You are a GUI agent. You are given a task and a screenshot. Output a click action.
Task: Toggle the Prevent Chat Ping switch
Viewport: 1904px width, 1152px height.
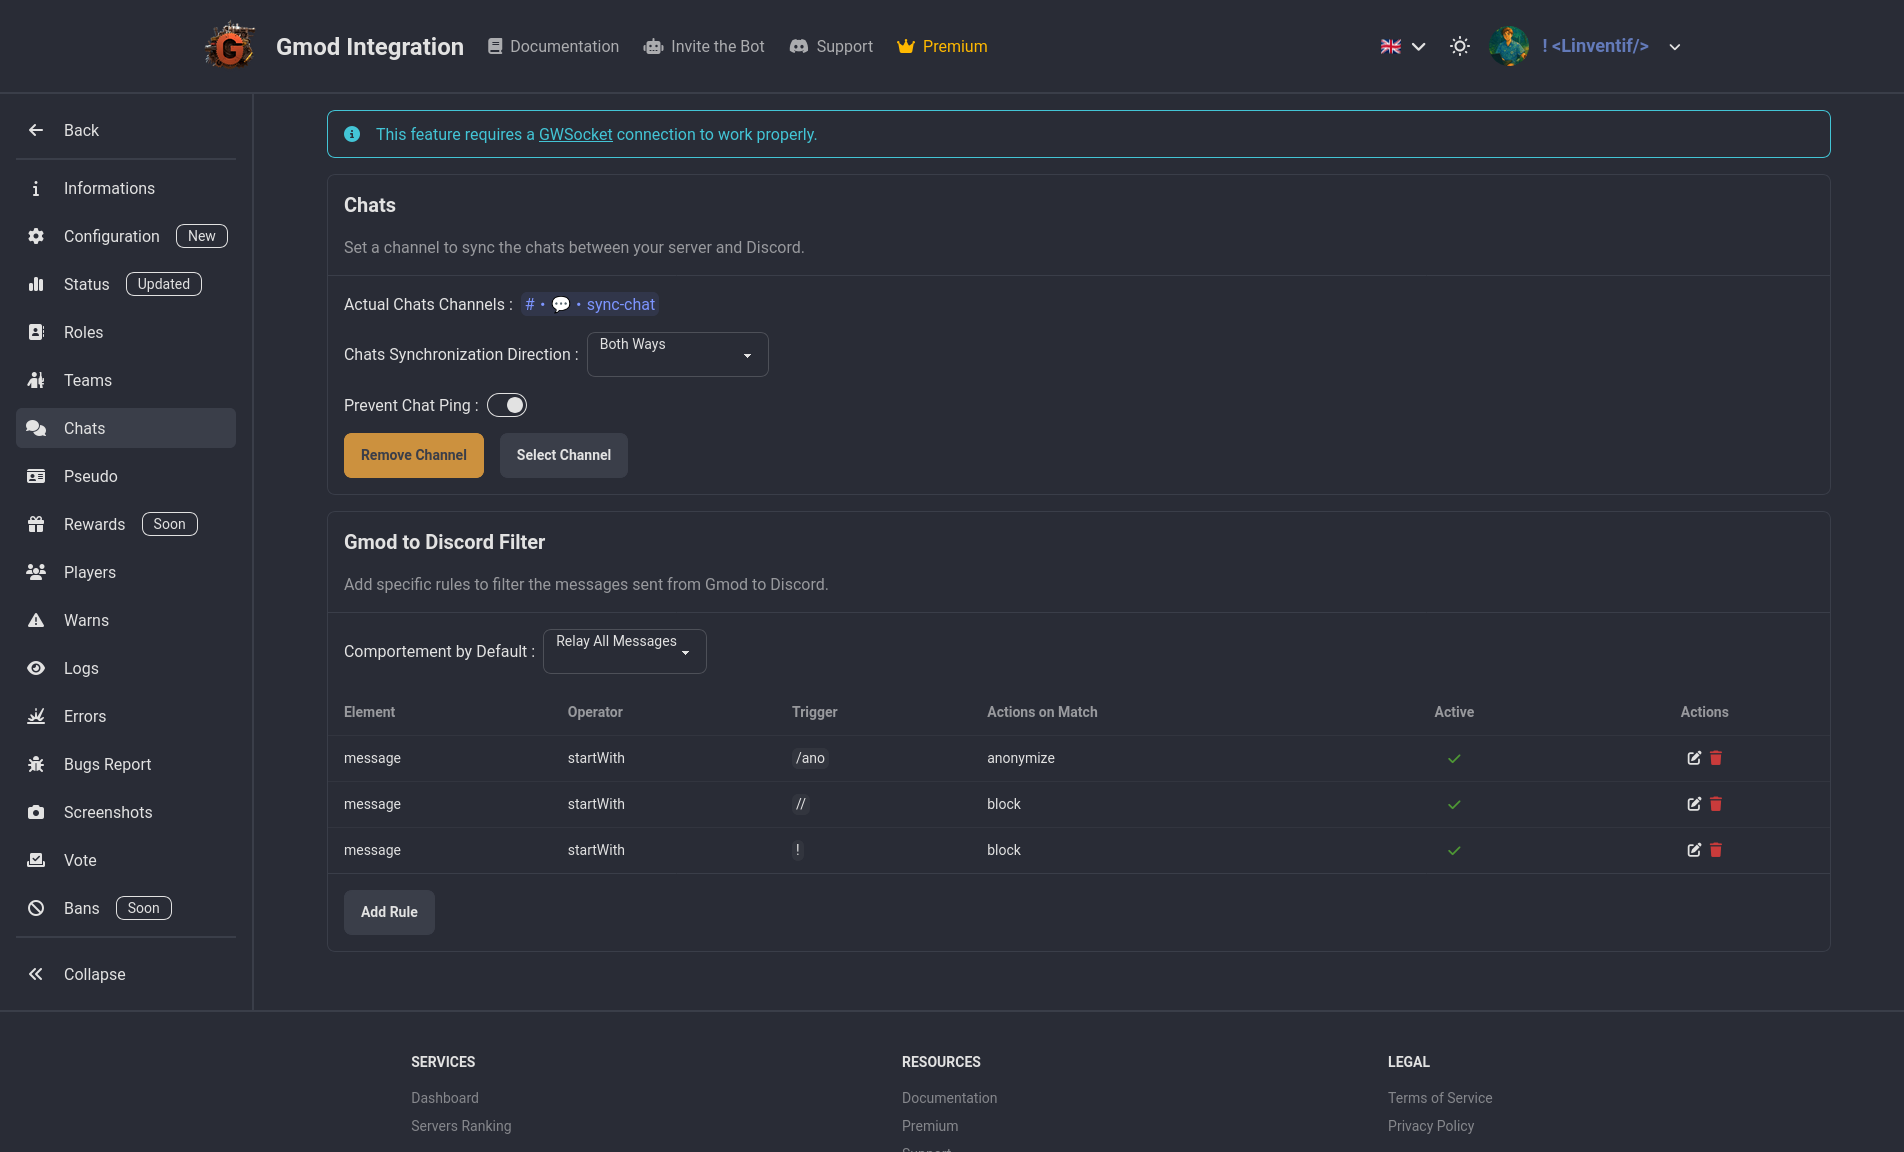(x=507, y=405)
